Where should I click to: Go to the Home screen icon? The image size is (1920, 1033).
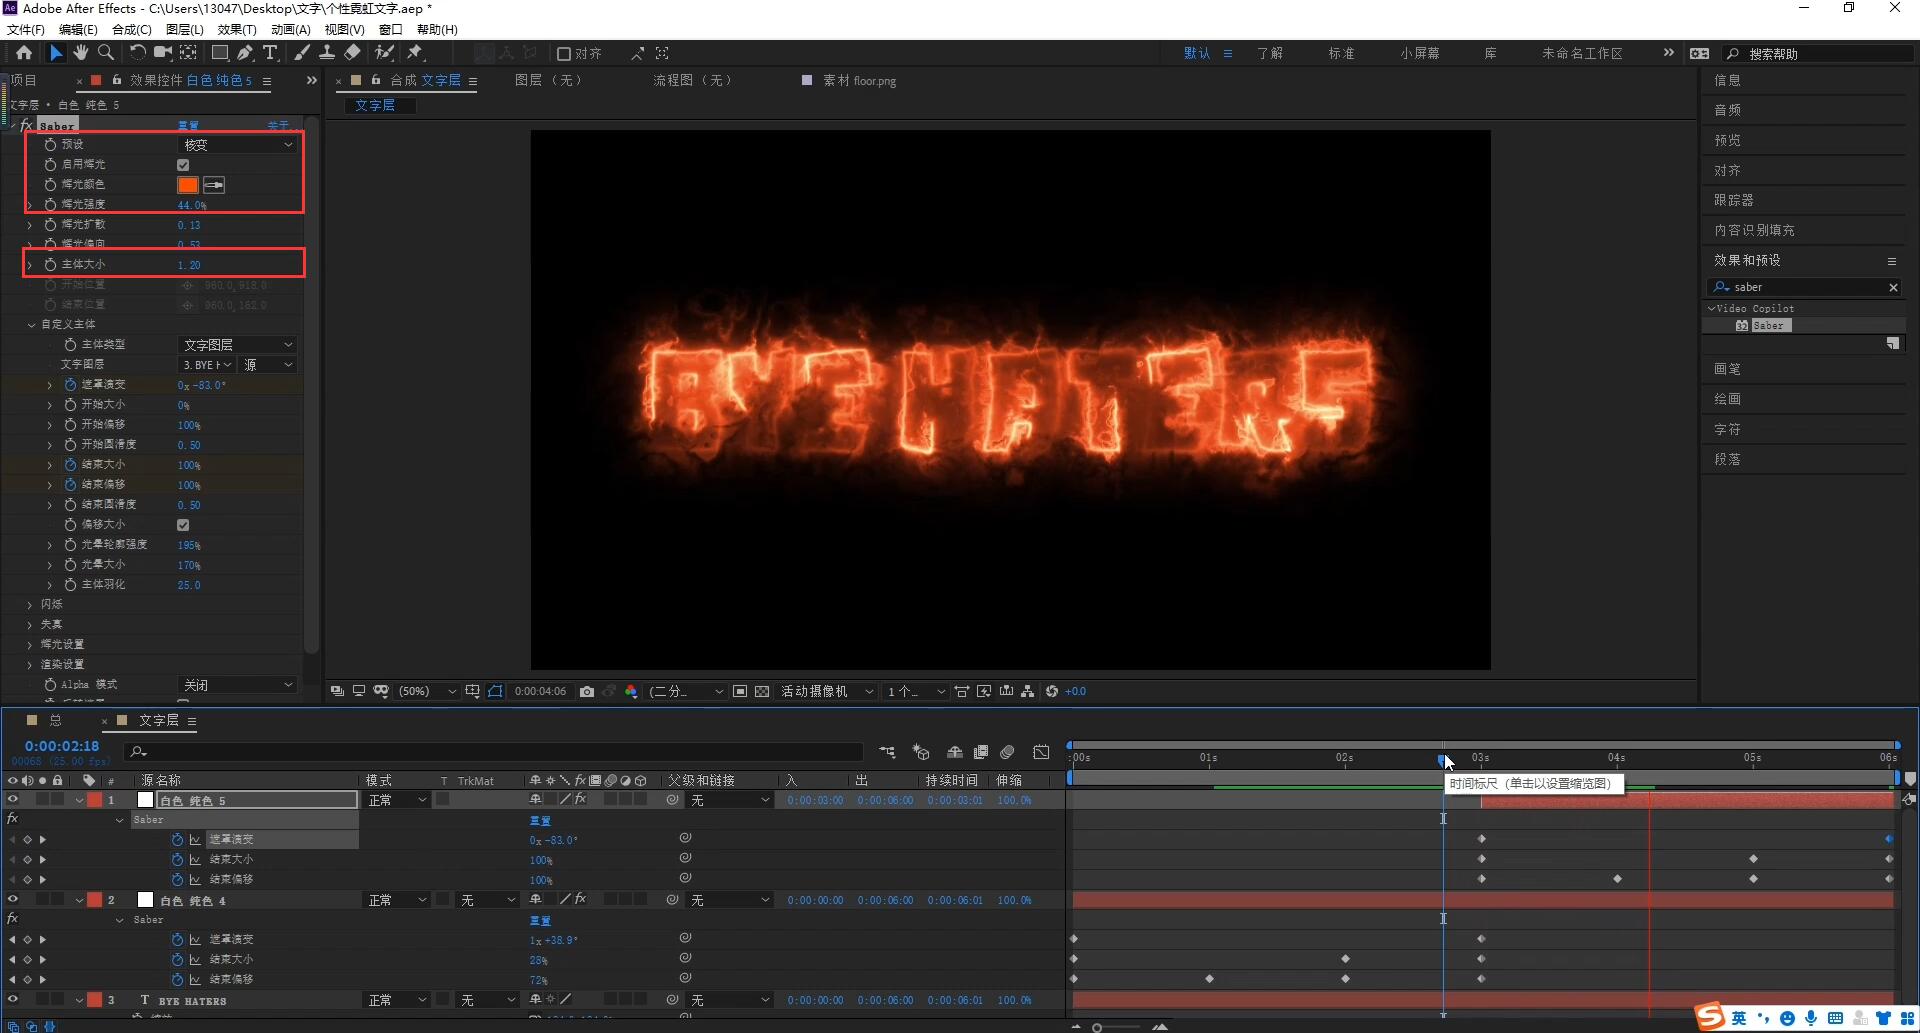click(x=24, y=53)
